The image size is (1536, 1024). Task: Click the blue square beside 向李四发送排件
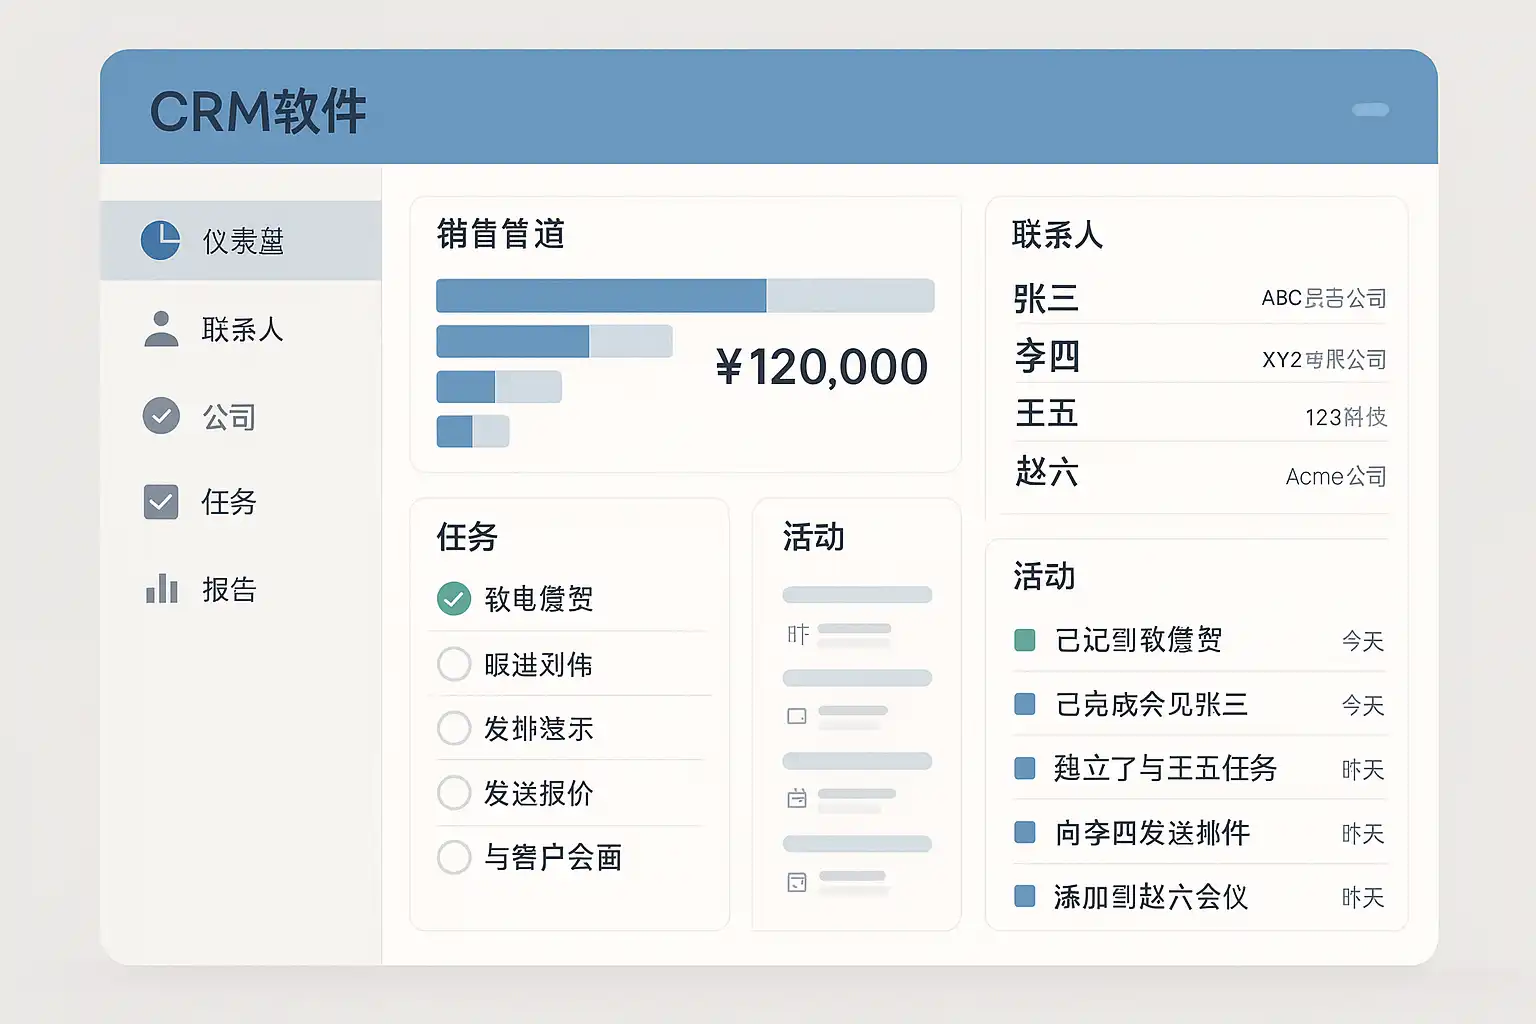tap(1025, 832)
